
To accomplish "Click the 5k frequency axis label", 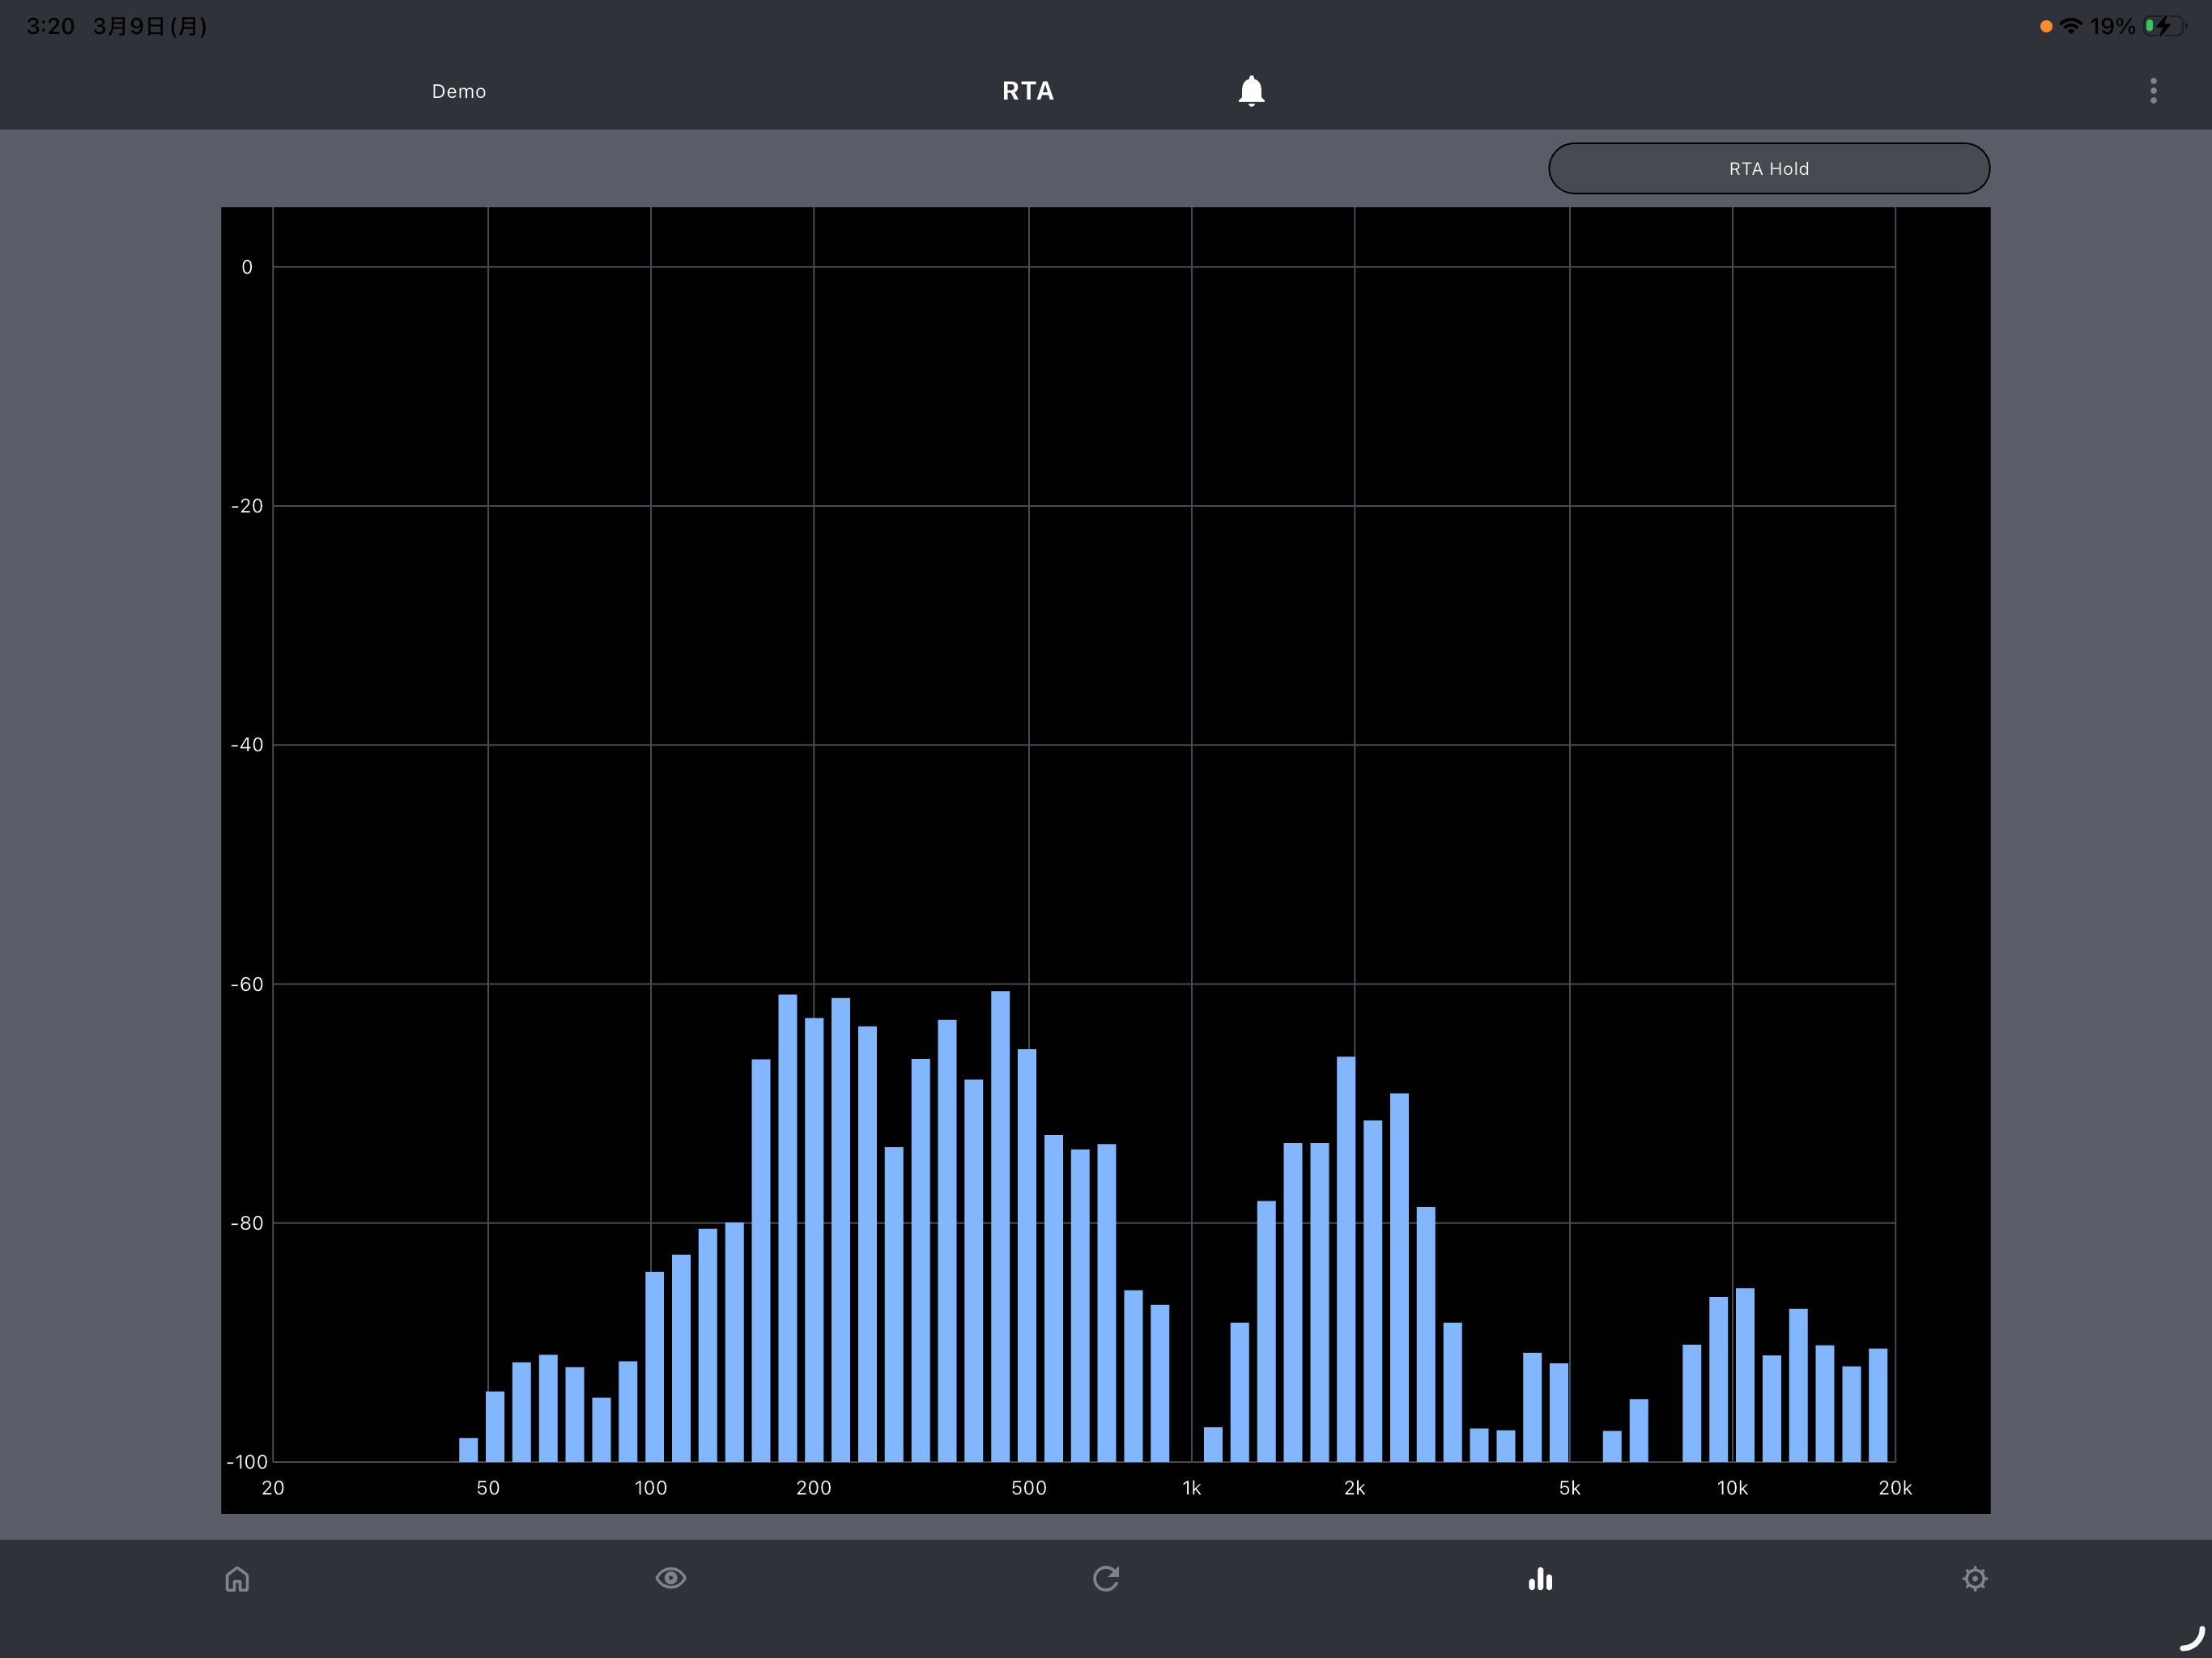I will click(x=1570, y=1488).
